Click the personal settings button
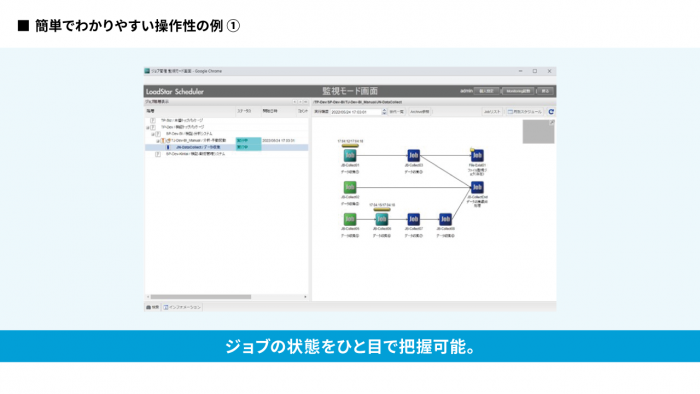The width and height of the screenshot is (700, 394). point(486,91)
